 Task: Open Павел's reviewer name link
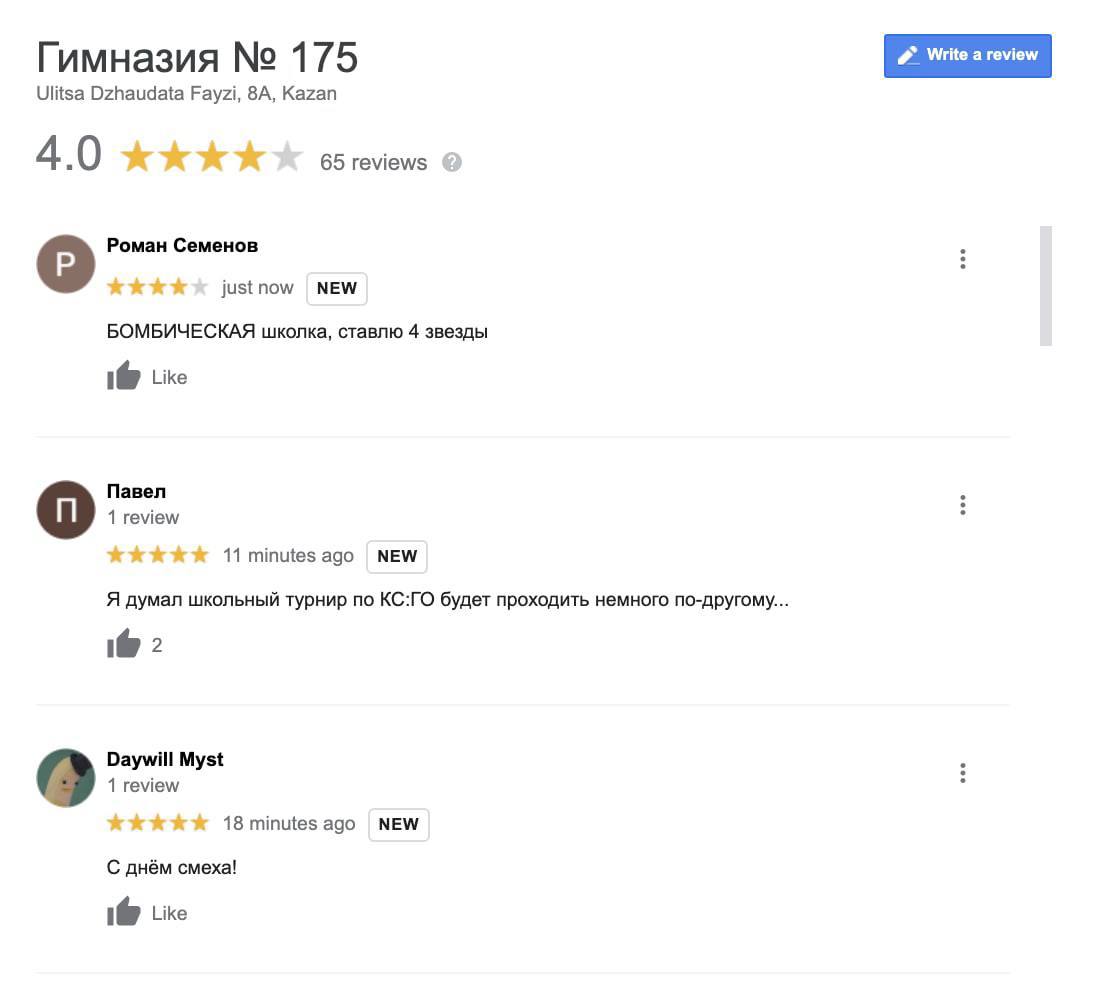(136, 492)
